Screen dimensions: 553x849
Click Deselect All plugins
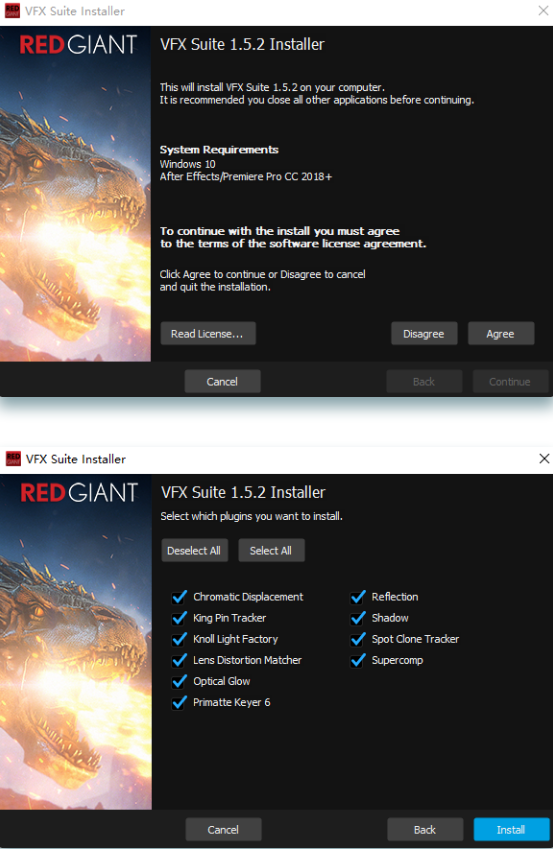click(x=194, y=550)
